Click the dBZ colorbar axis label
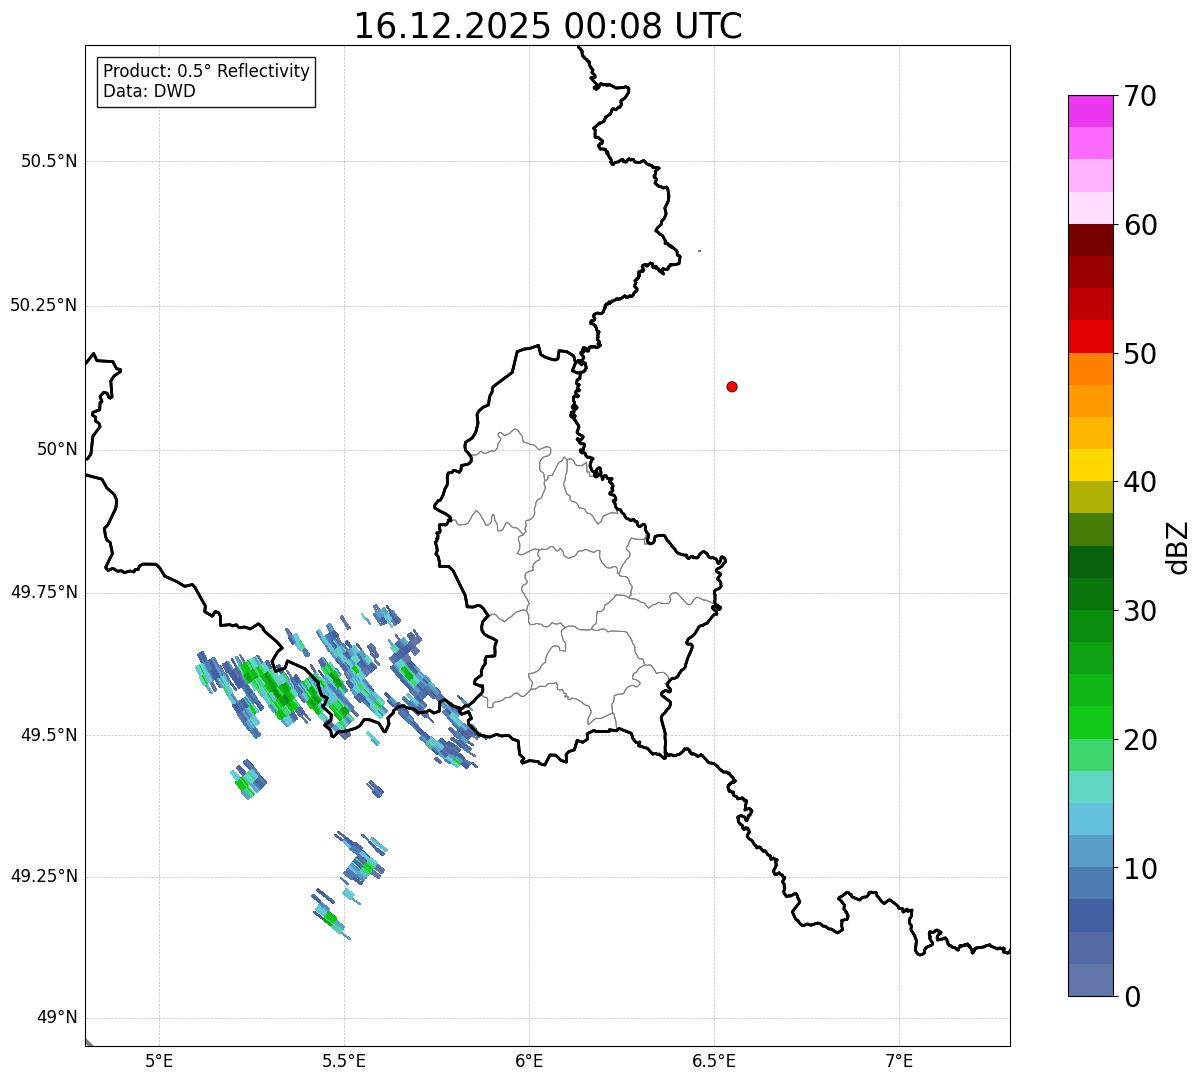This screenshot has width=1202, height=1081. [1178, 547]
